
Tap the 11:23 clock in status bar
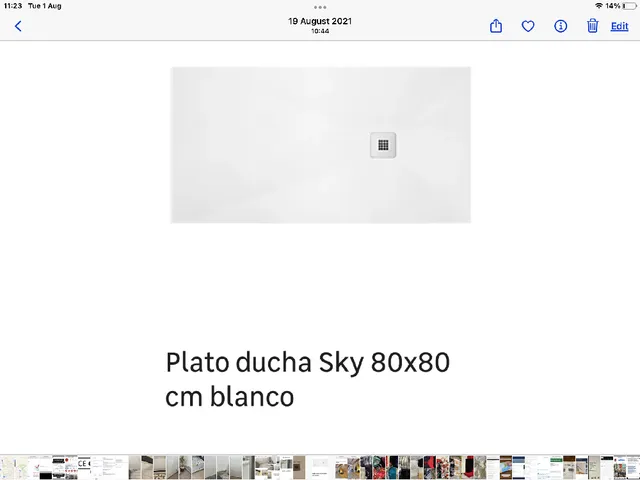pos(13,6)
